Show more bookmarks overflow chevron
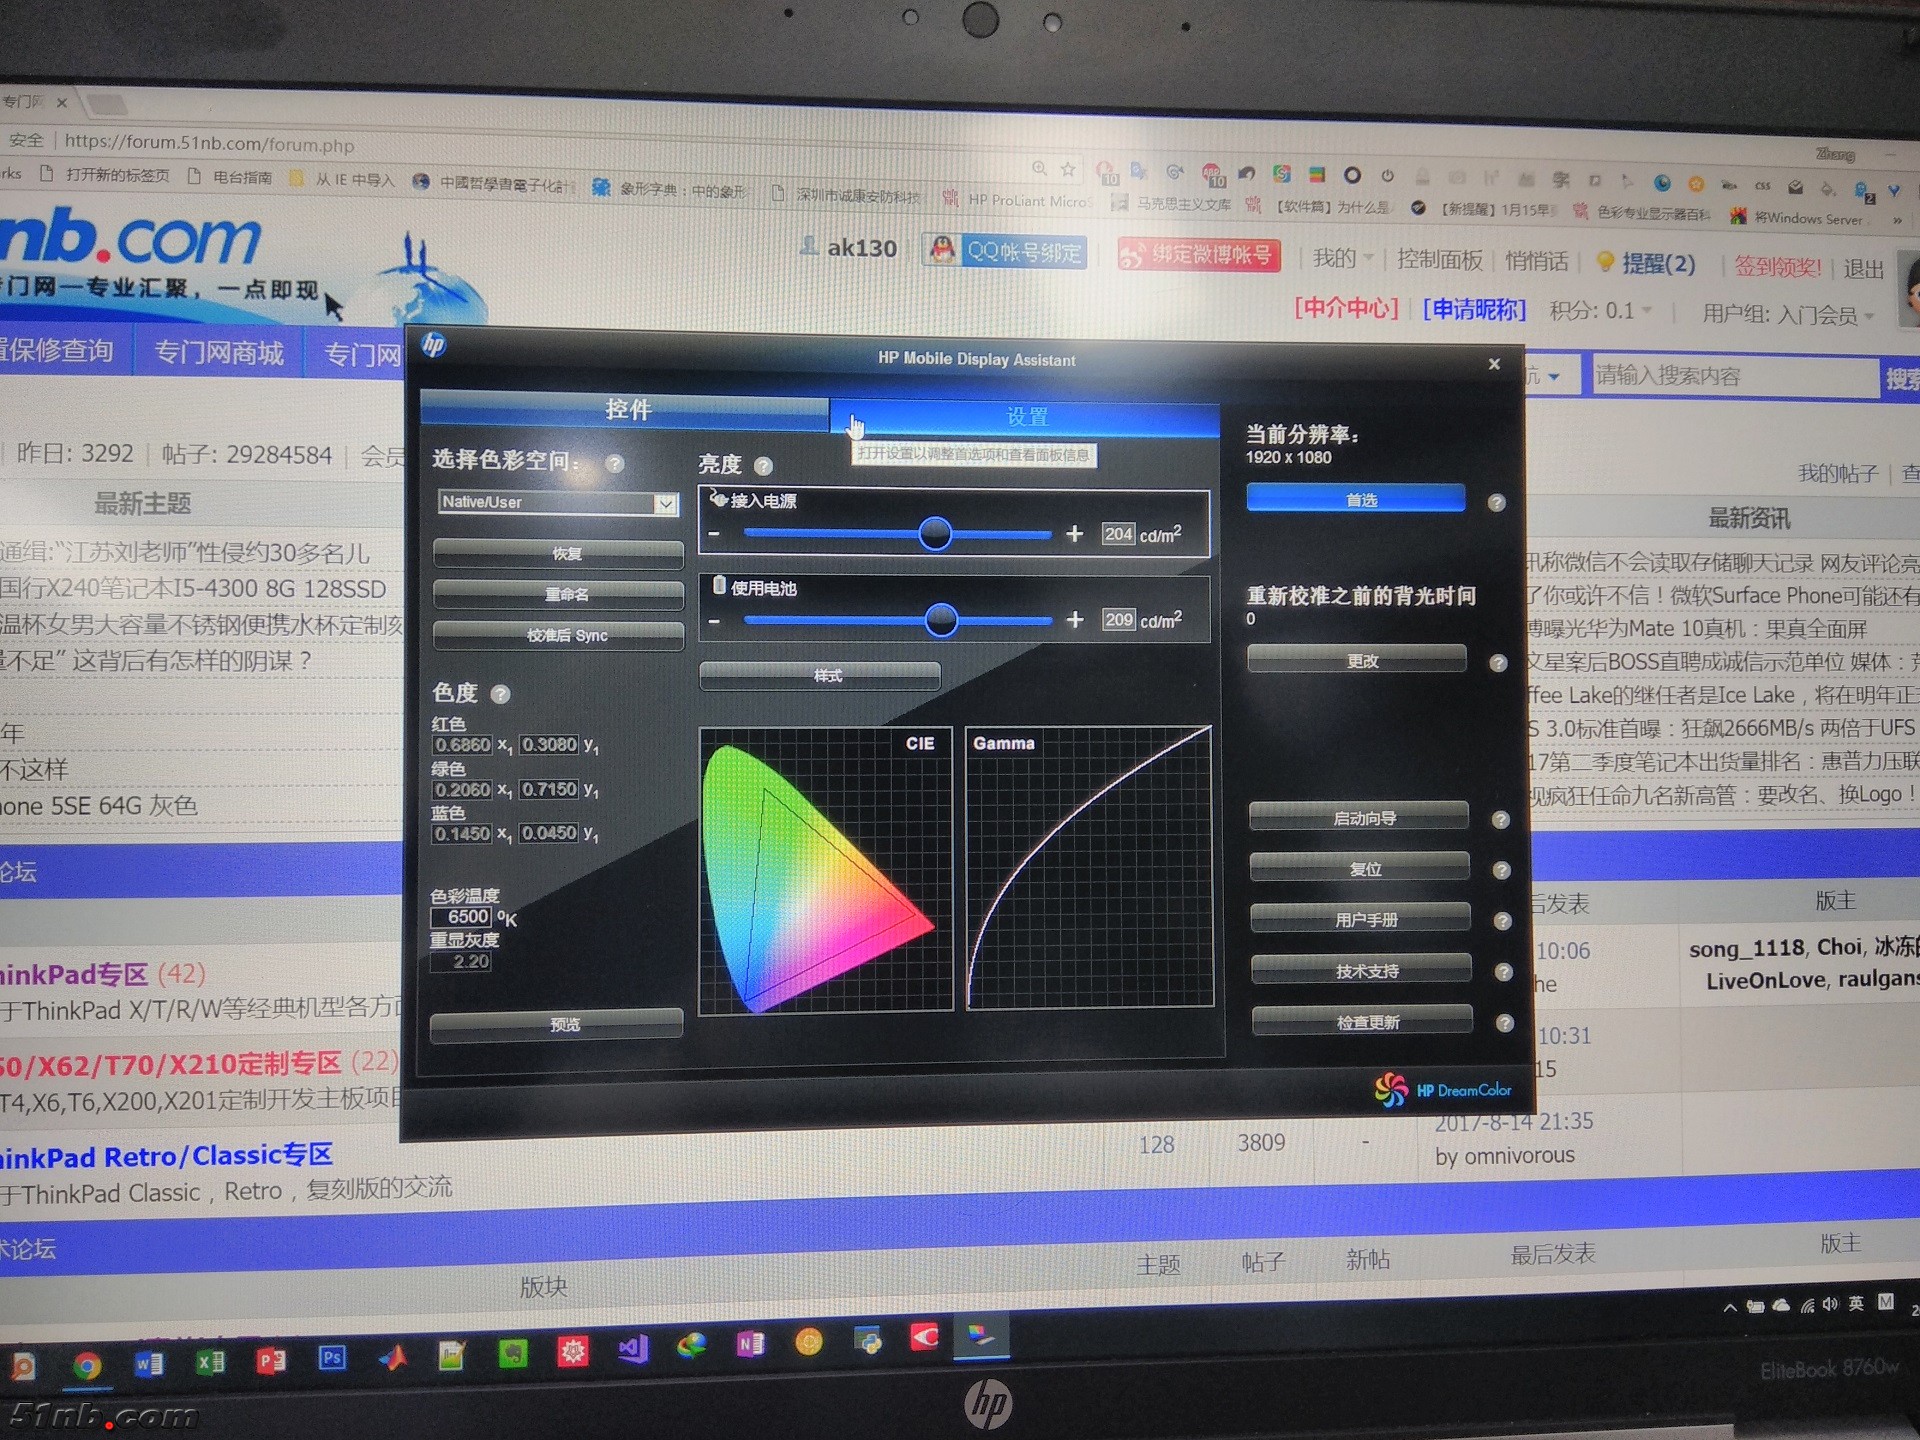1920x1440 pixels. click(x=1897, y=220)
